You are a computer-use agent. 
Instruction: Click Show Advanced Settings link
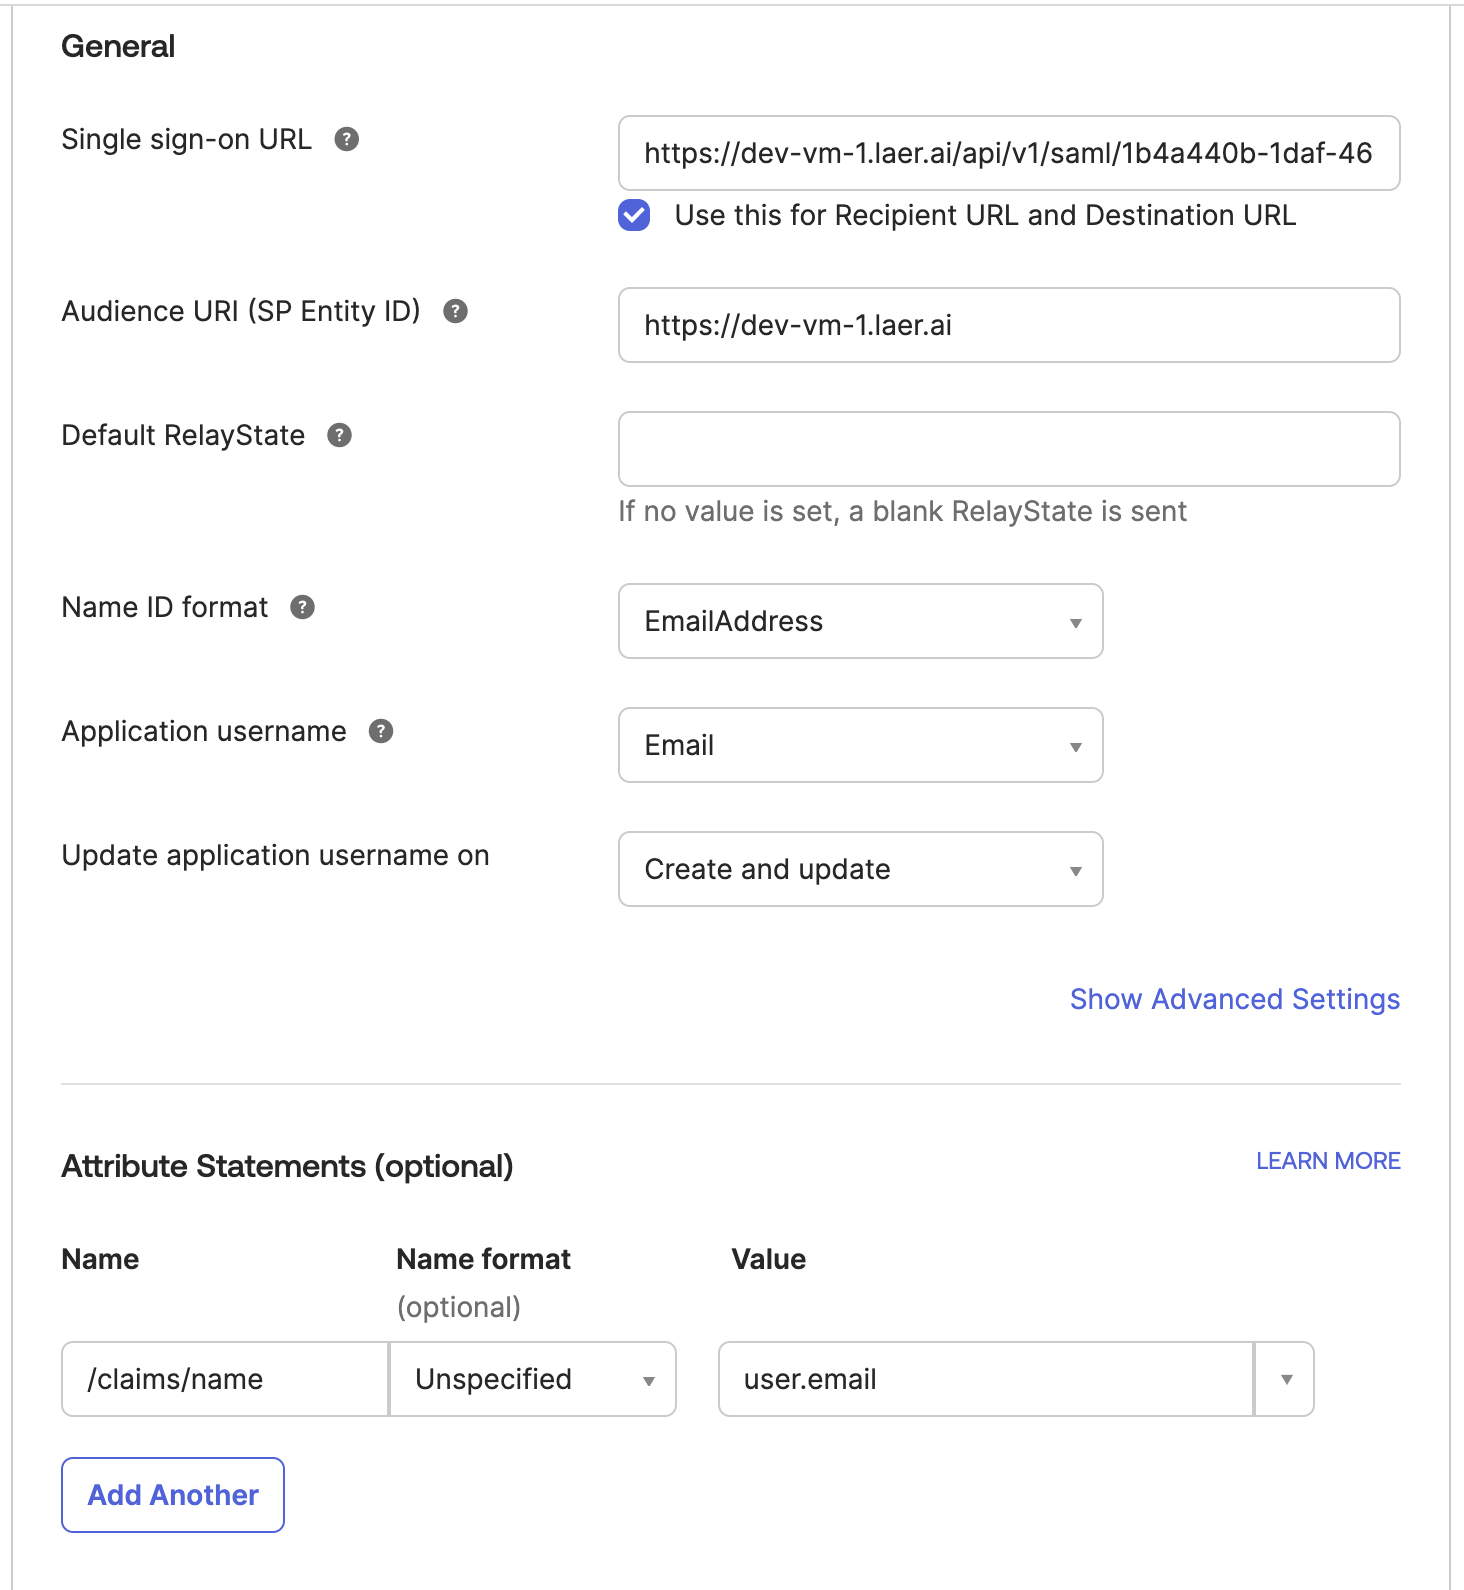[1234, 999]
